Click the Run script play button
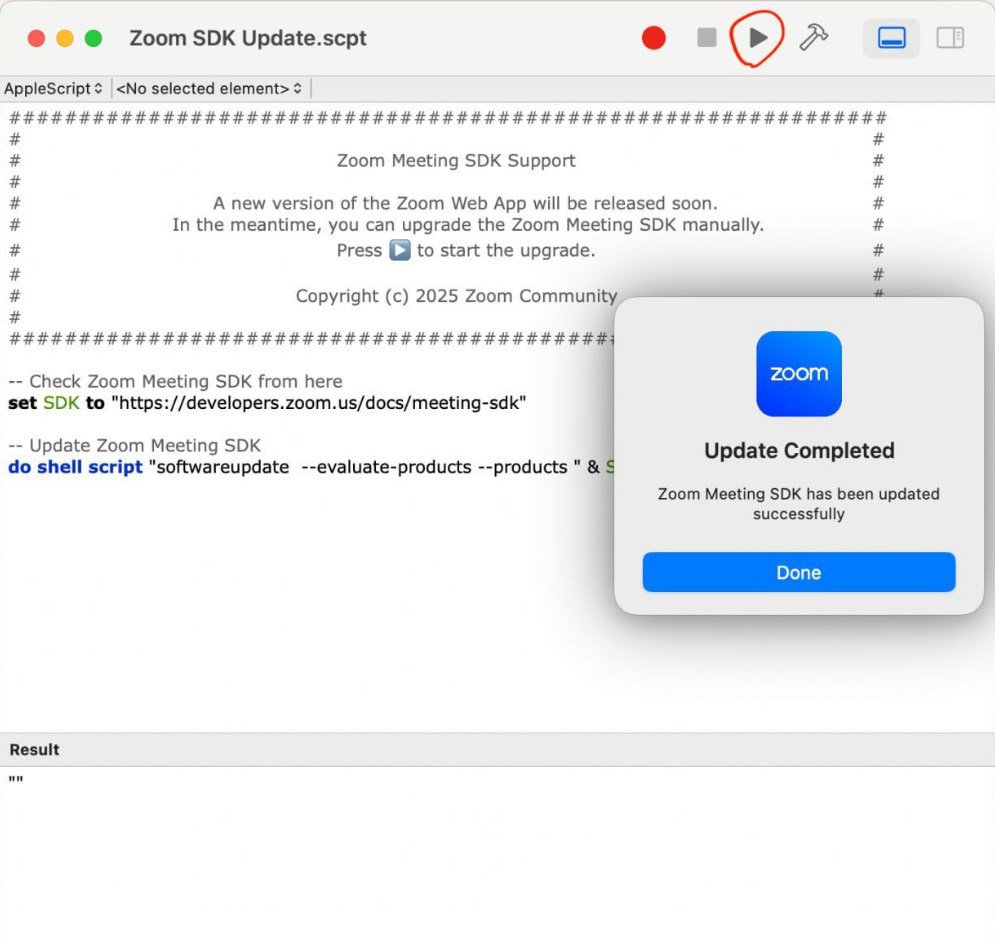995x946 pixels. (x=758, y=38)
